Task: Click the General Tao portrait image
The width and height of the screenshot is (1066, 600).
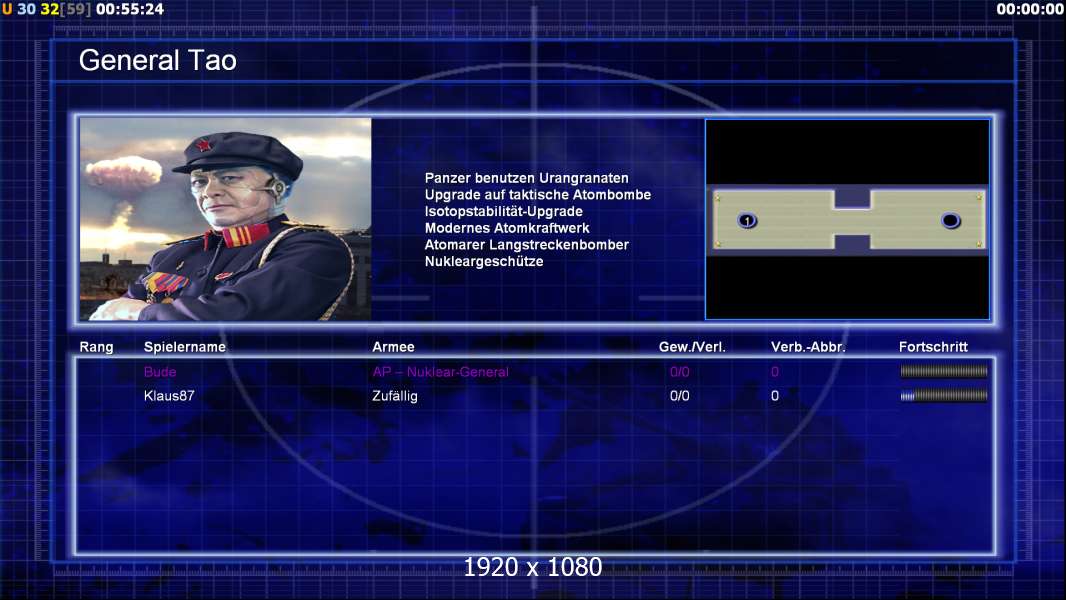Action: click(226, 219)
